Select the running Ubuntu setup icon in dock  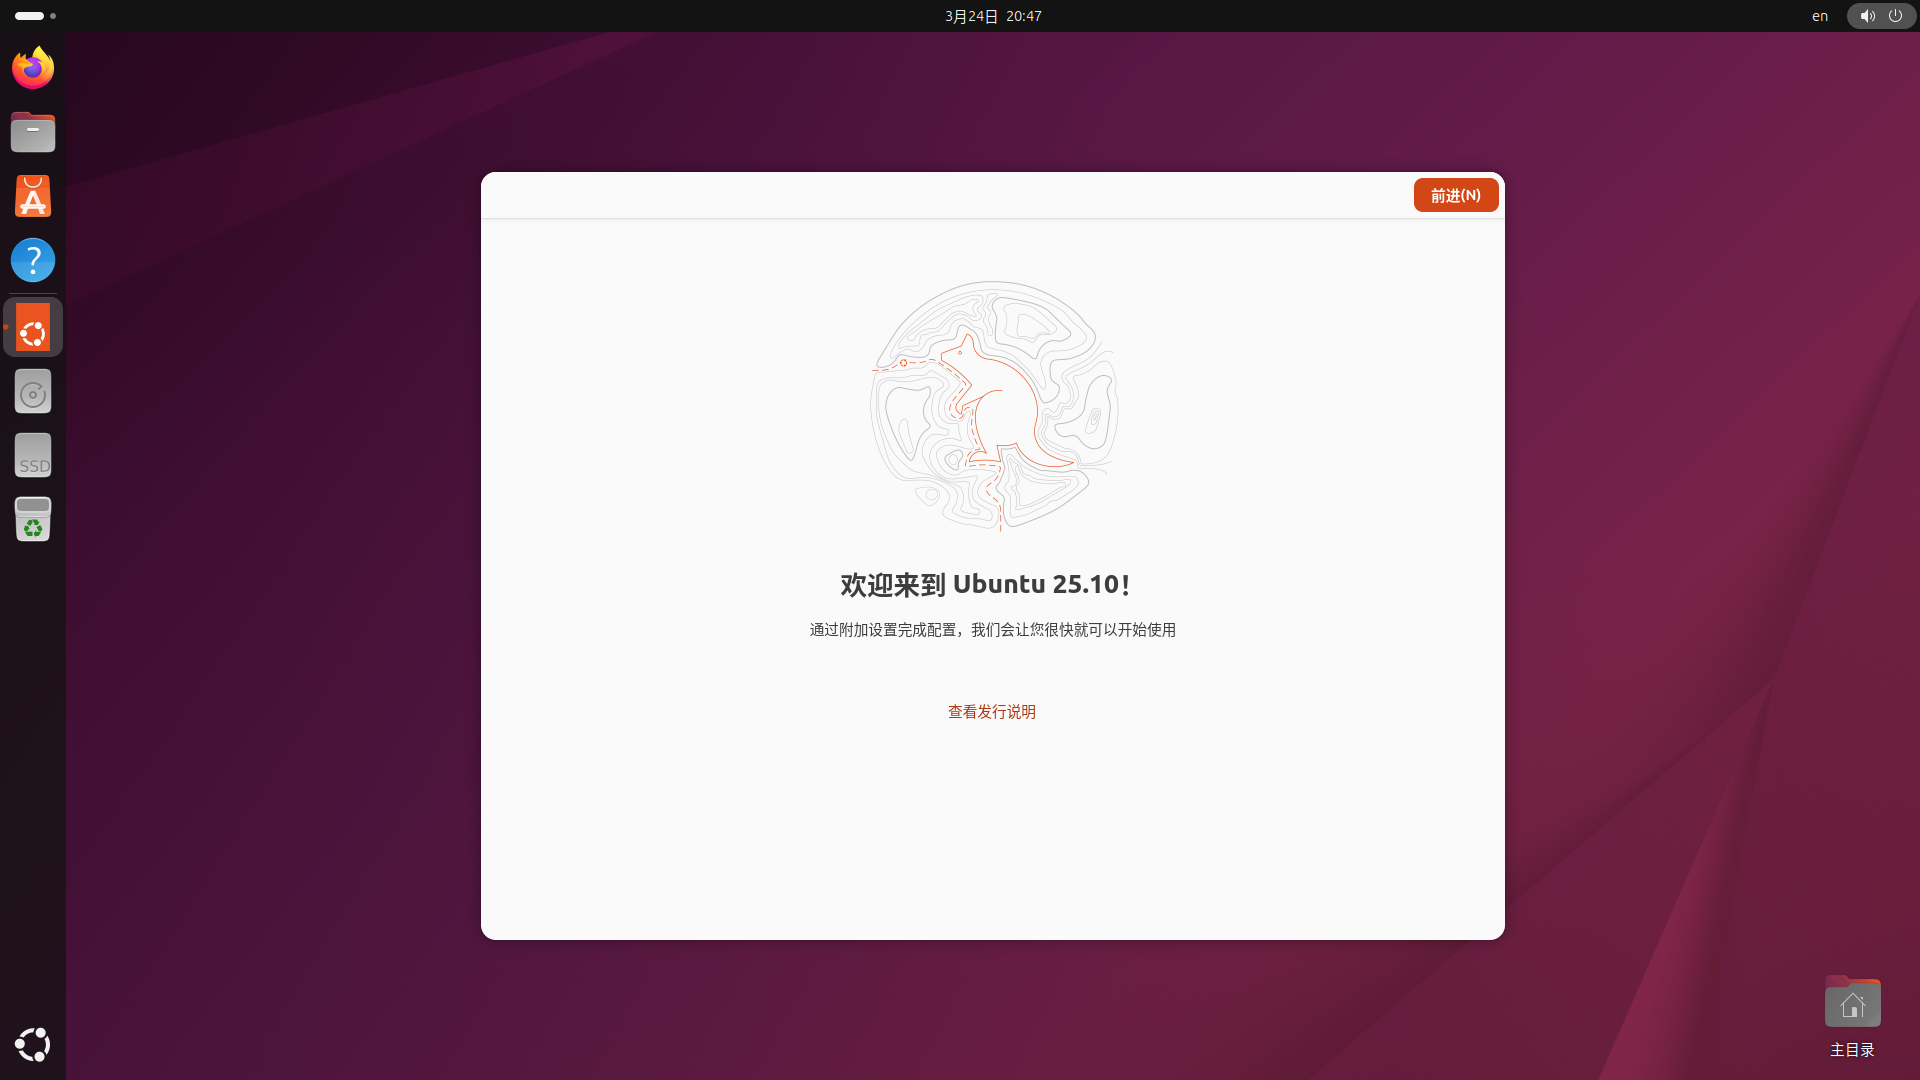32,327
